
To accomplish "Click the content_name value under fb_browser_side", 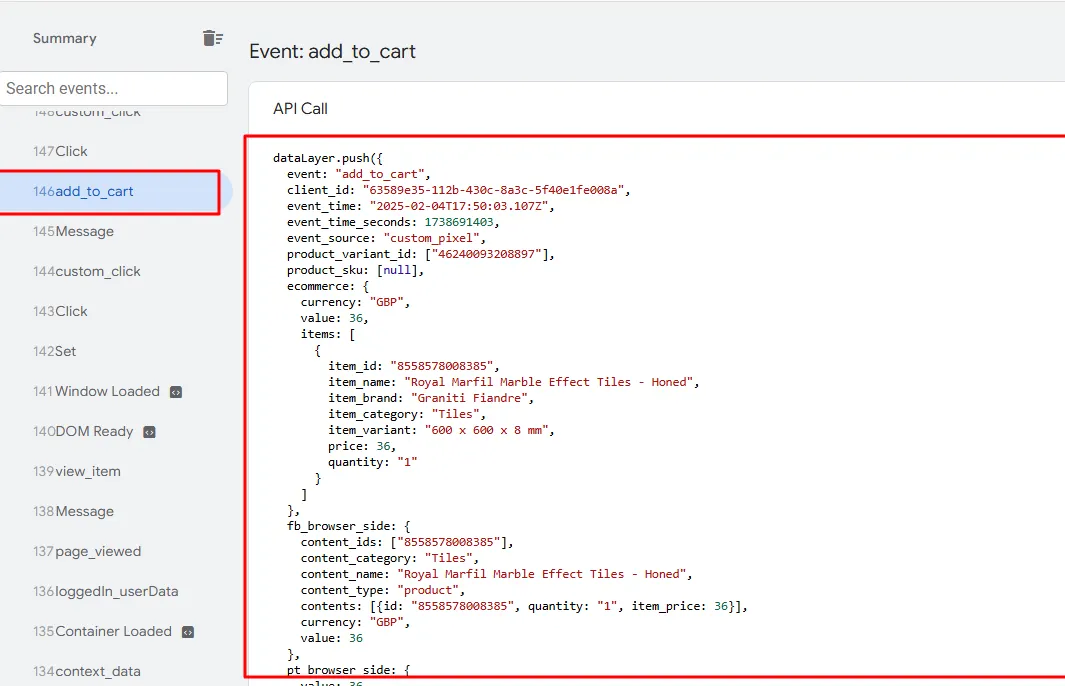I will point(541,574).
